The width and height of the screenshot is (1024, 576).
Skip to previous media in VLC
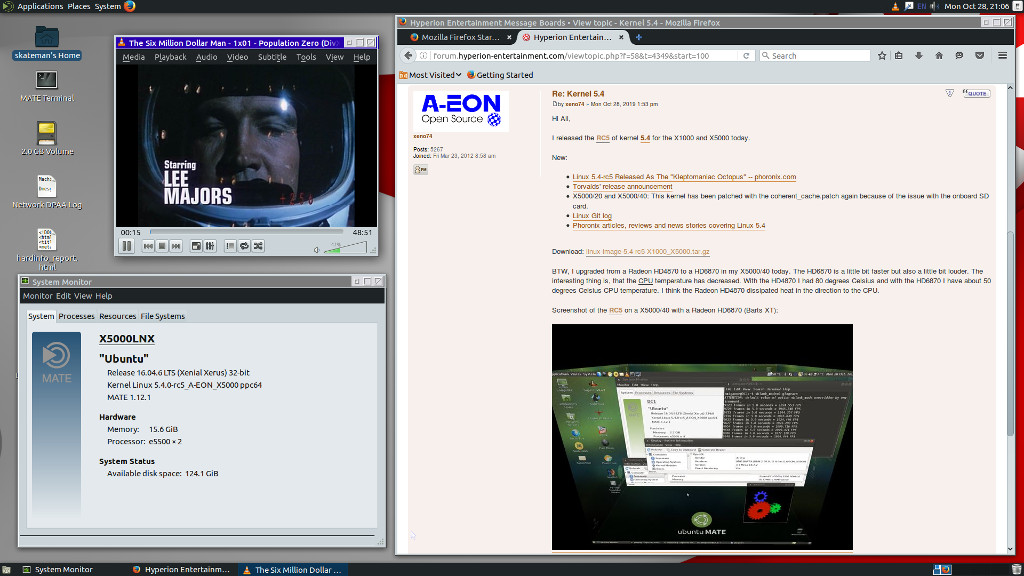[148, 246]
